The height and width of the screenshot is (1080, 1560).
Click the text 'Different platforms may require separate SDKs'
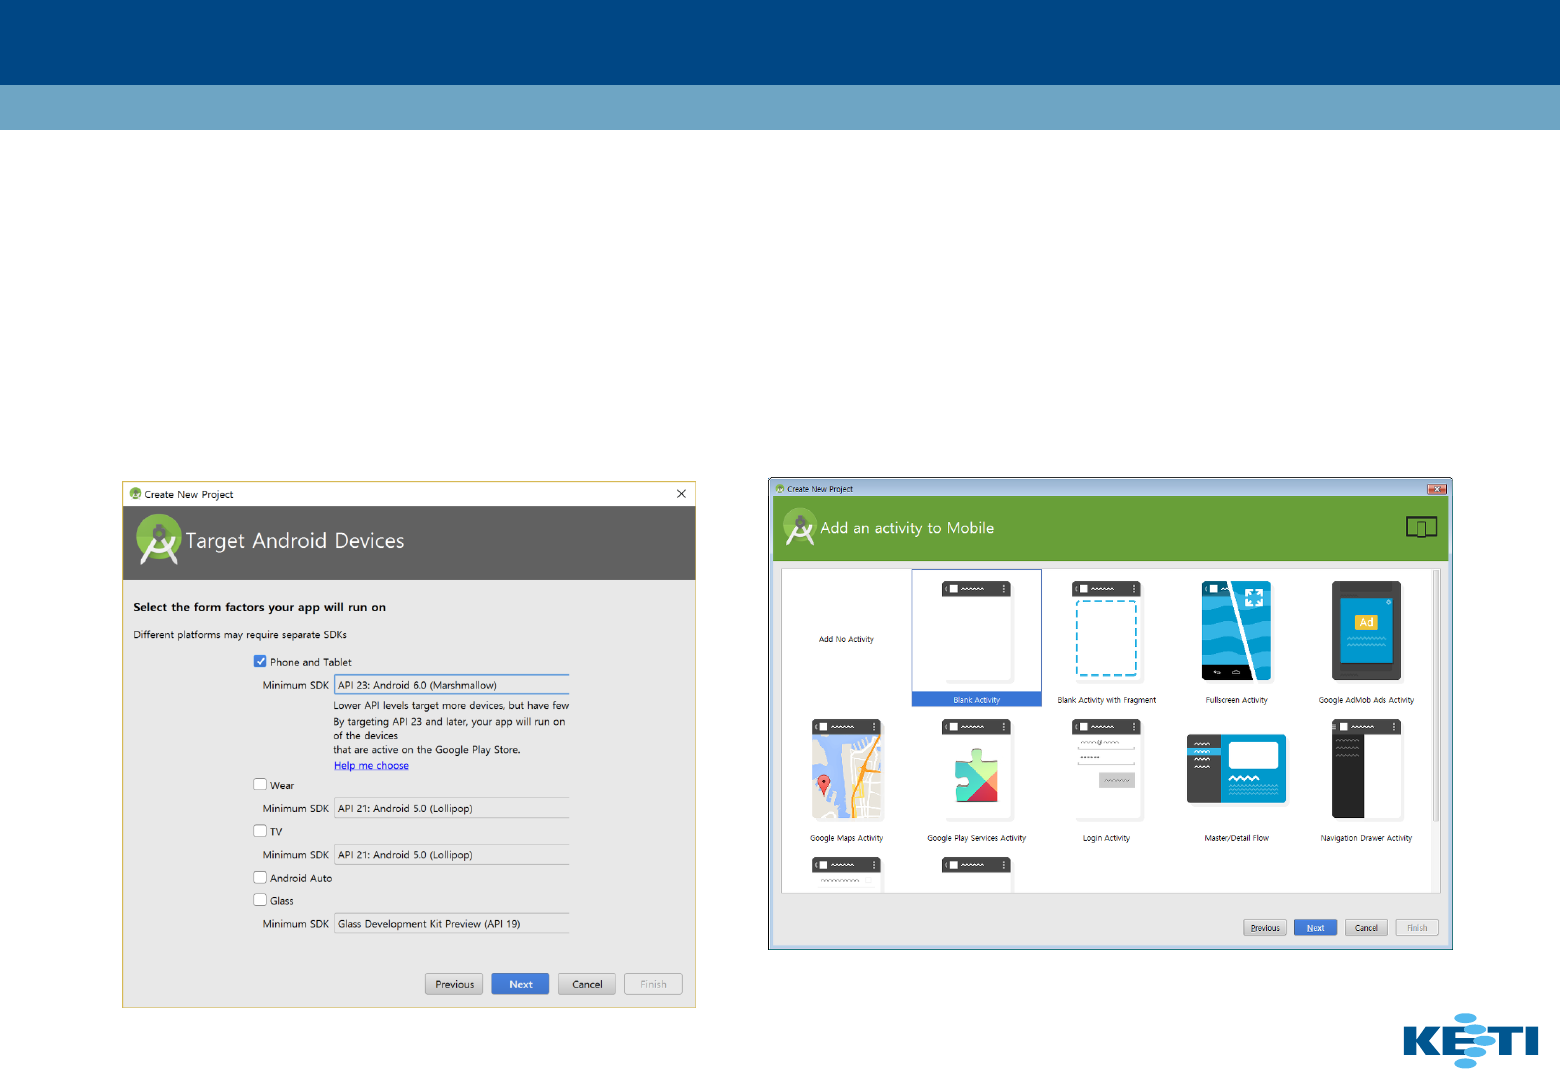240,635
